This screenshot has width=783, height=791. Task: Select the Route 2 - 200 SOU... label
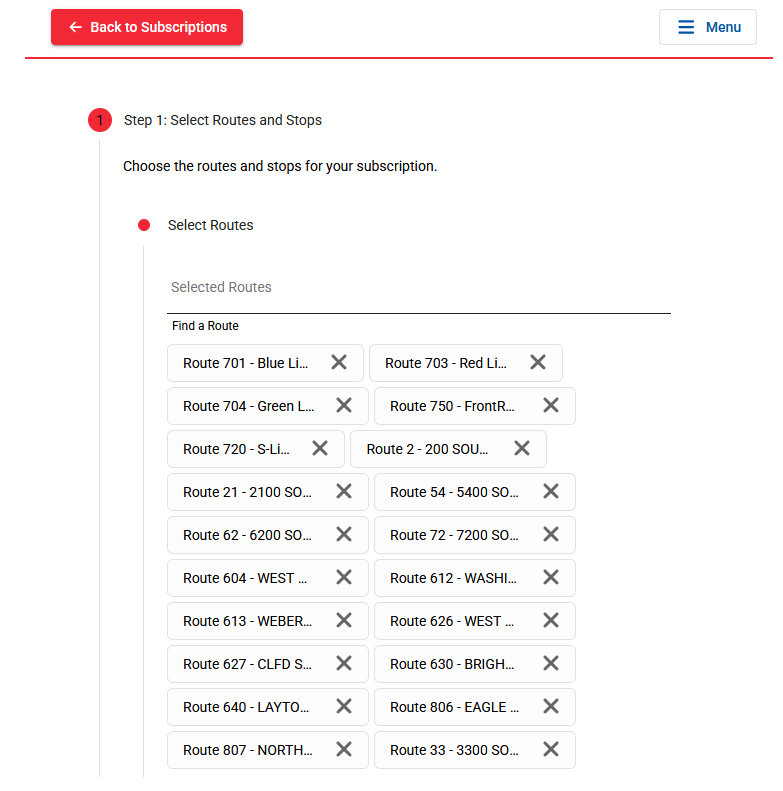[427, 449]
